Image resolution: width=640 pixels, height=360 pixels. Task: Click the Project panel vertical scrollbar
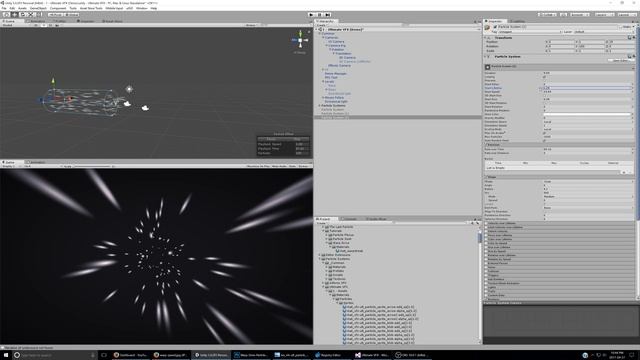point(480,237)
